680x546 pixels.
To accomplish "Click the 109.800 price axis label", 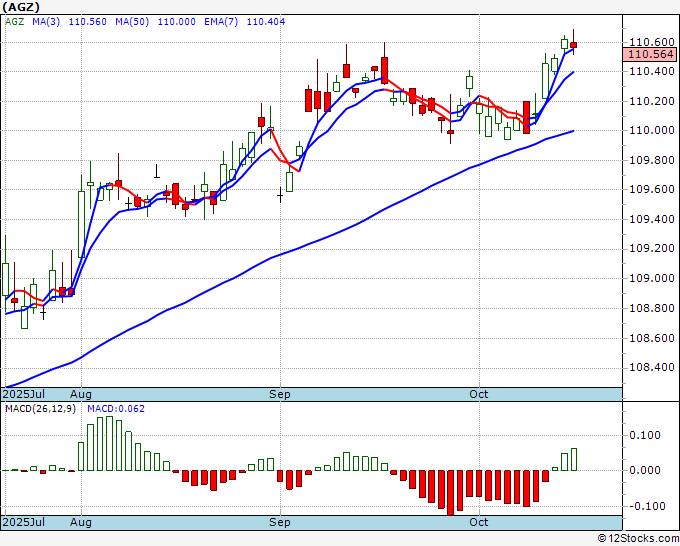I will click(x=652, y=160).
